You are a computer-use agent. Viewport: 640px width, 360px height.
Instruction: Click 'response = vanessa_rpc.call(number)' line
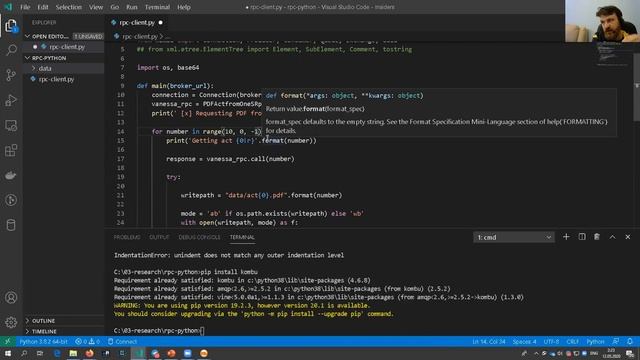(230, 159)
